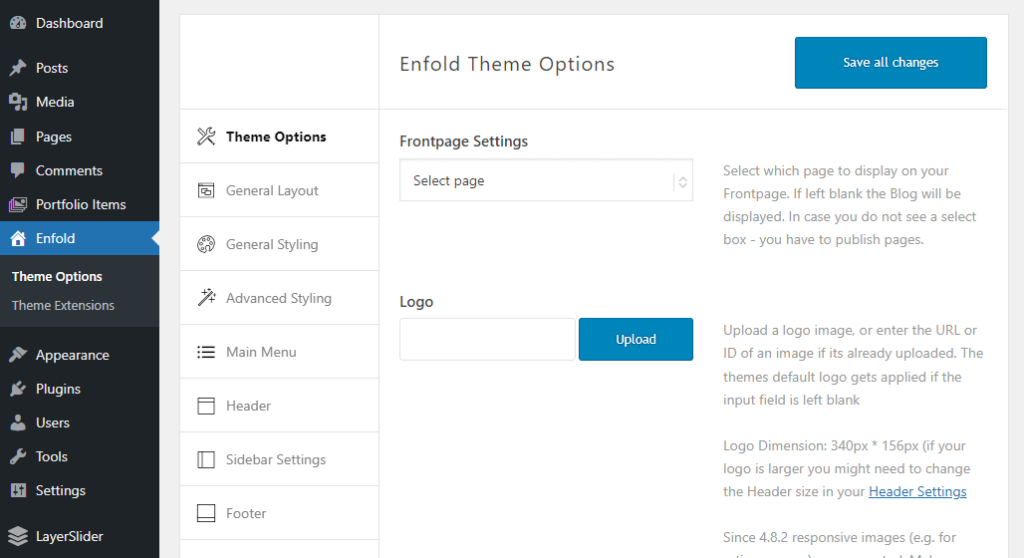
Task: Click the Logo URL input field
Action: pyautogui.click(x=487, y=339)
